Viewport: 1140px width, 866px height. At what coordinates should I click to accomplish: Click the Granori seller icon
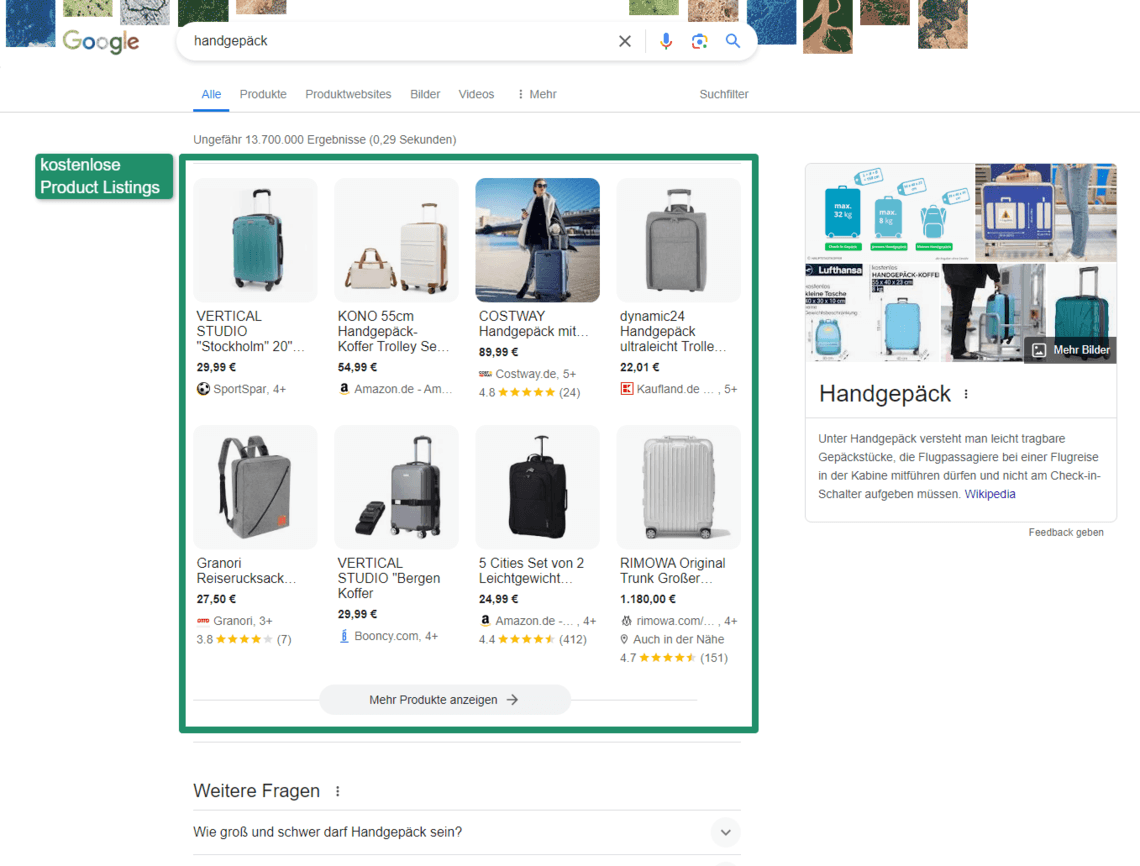click(203, 621)
